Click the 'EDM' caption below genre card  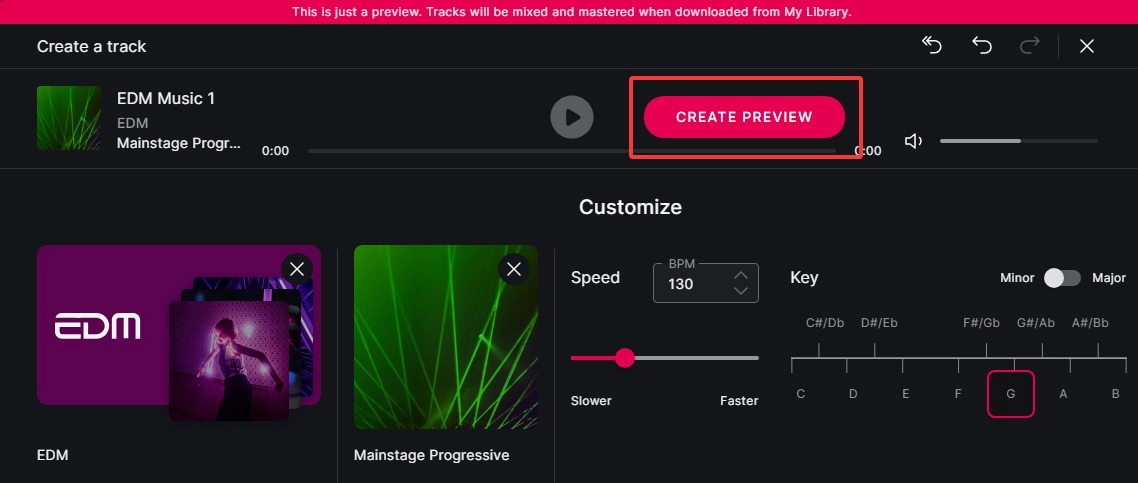click(52, 455)
